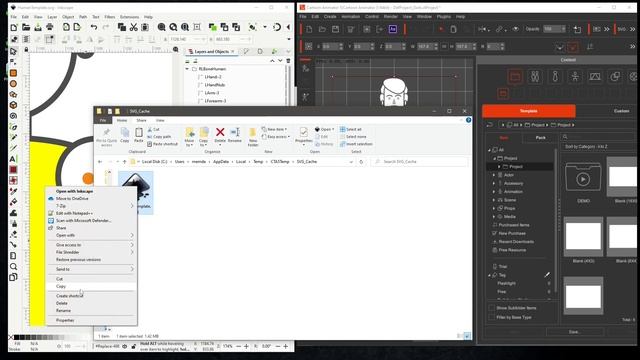
Task: Click Copy path in Explorer ribbon
Action: (x=159, y=137)
